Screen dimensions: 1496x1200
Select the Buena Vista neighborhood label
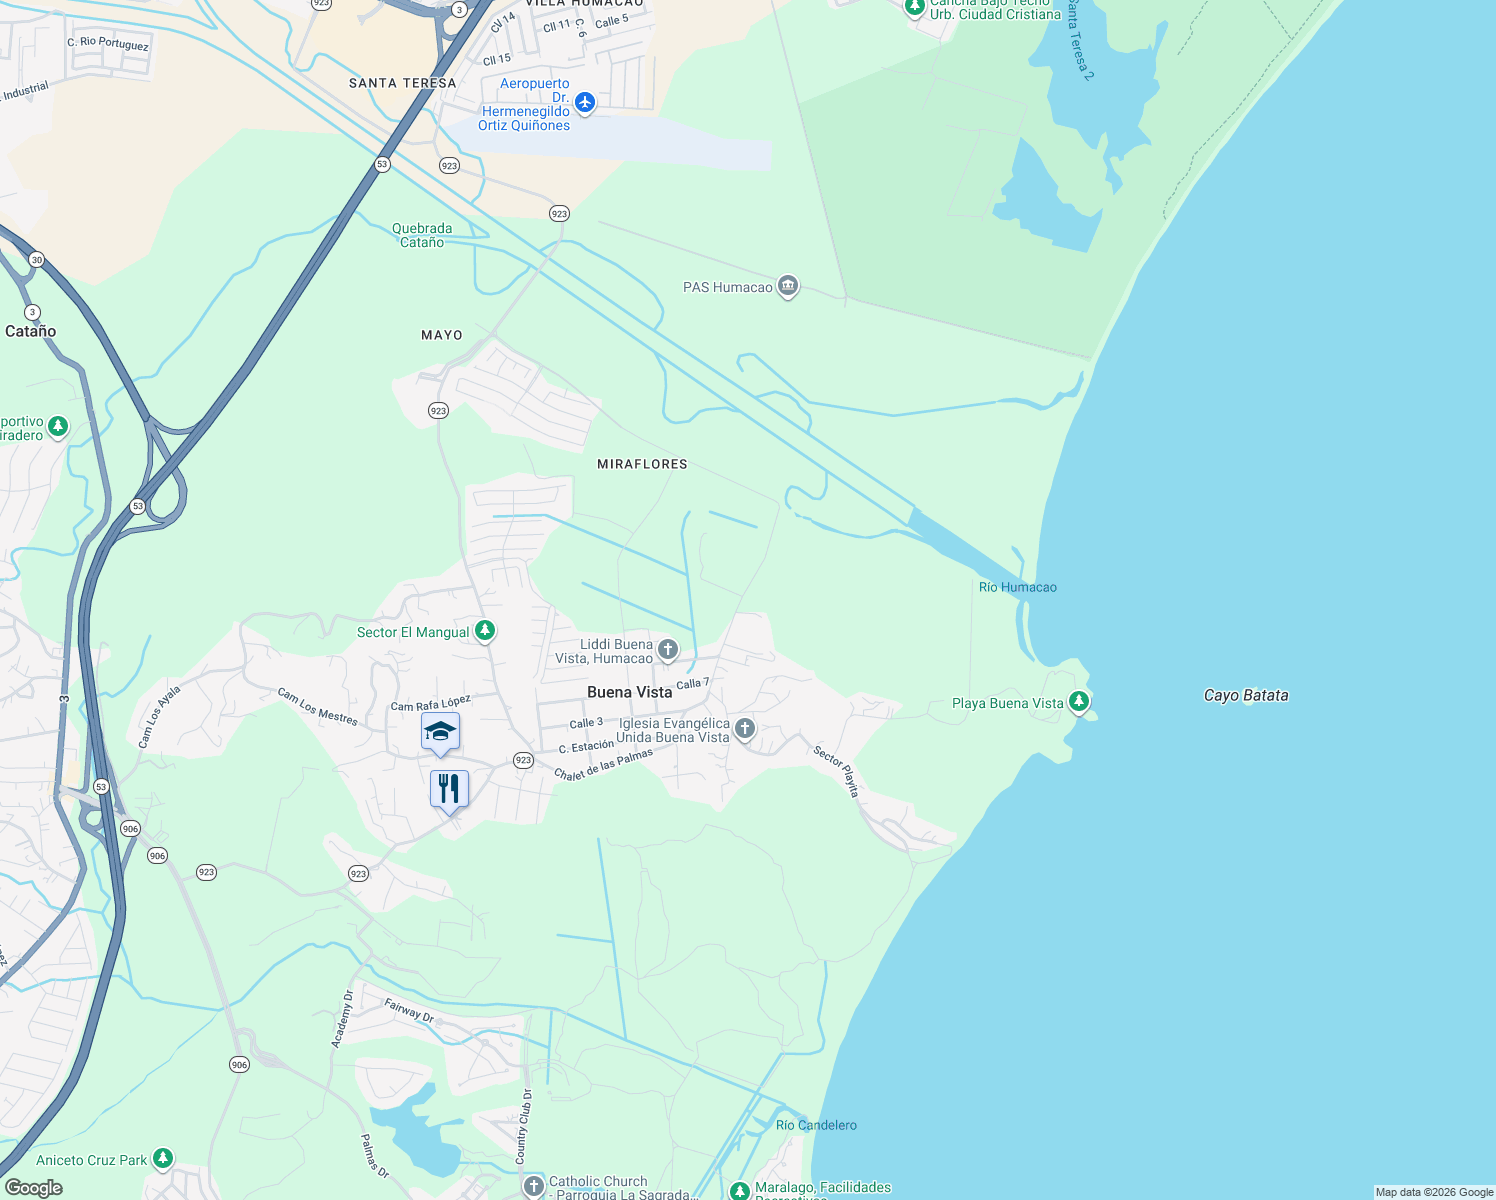coord(630,692)
